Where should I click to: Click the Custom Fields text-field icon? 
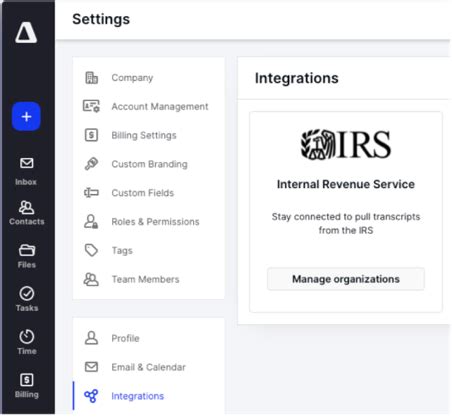point(91,193)
